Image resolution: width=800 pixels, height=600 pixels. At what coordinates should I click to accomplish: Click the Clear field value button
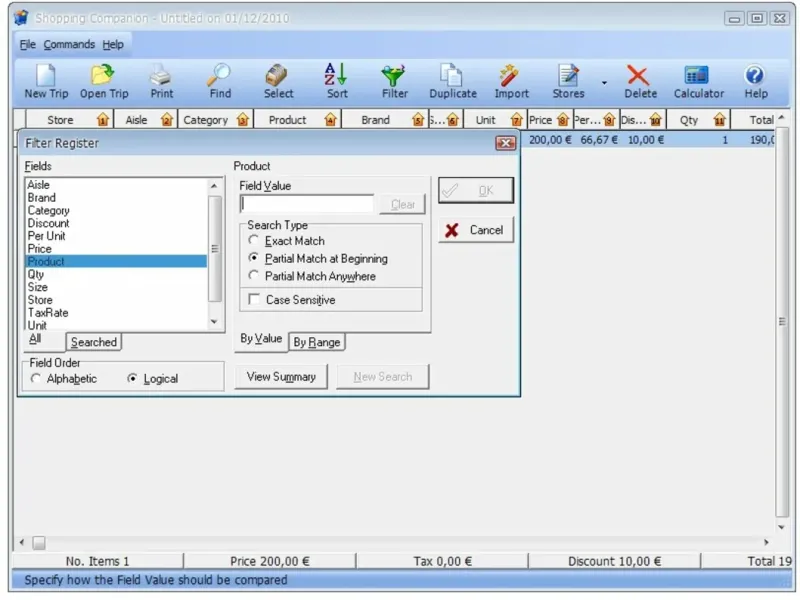coord(402,204)
